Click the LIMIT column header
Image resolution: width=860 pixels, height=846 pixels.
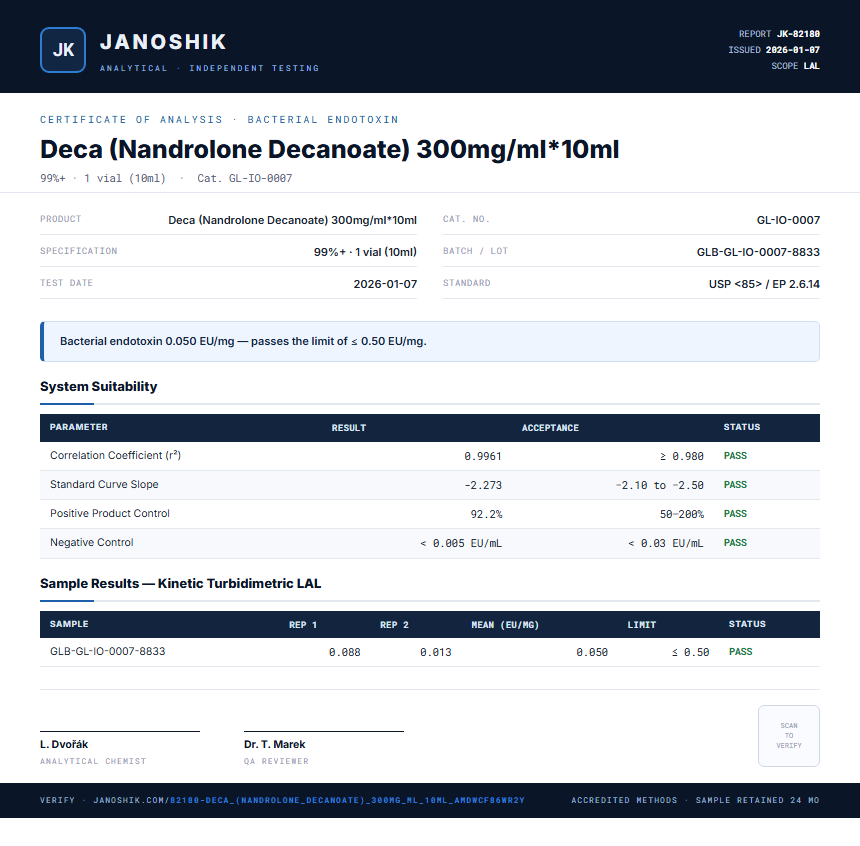[x=642, y=625]
